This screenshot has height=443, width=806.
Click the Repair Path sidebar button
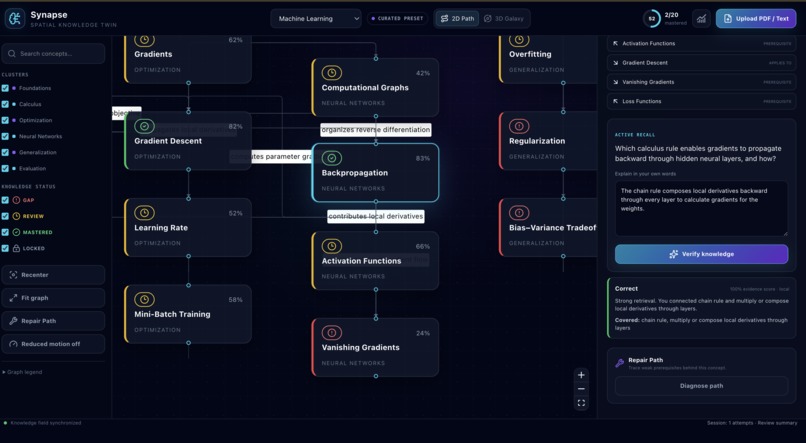click(x=53, y=321)
